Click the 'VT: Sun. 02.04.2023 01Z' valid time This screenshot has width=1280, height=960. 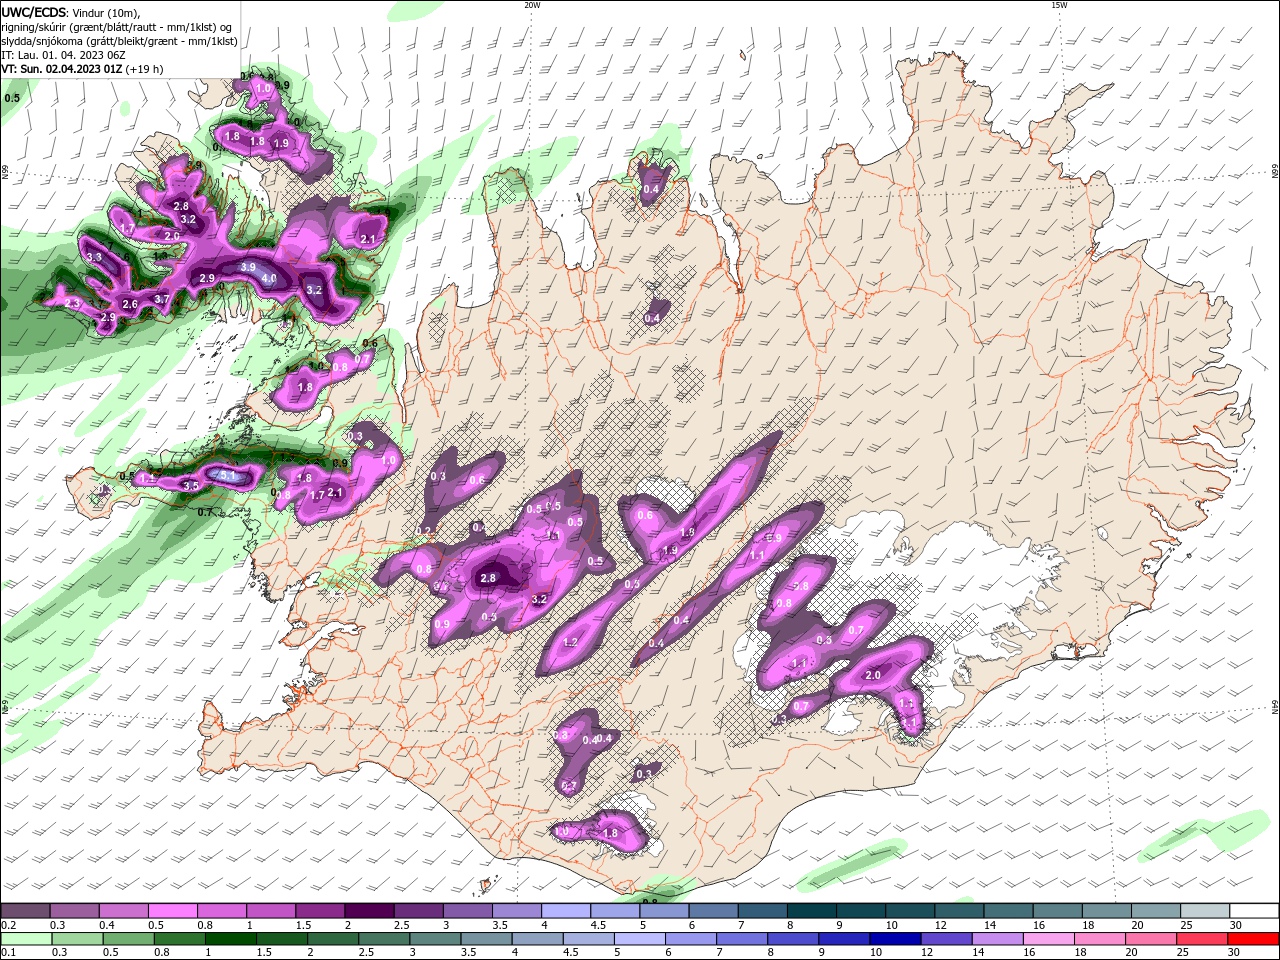point(62,69)
